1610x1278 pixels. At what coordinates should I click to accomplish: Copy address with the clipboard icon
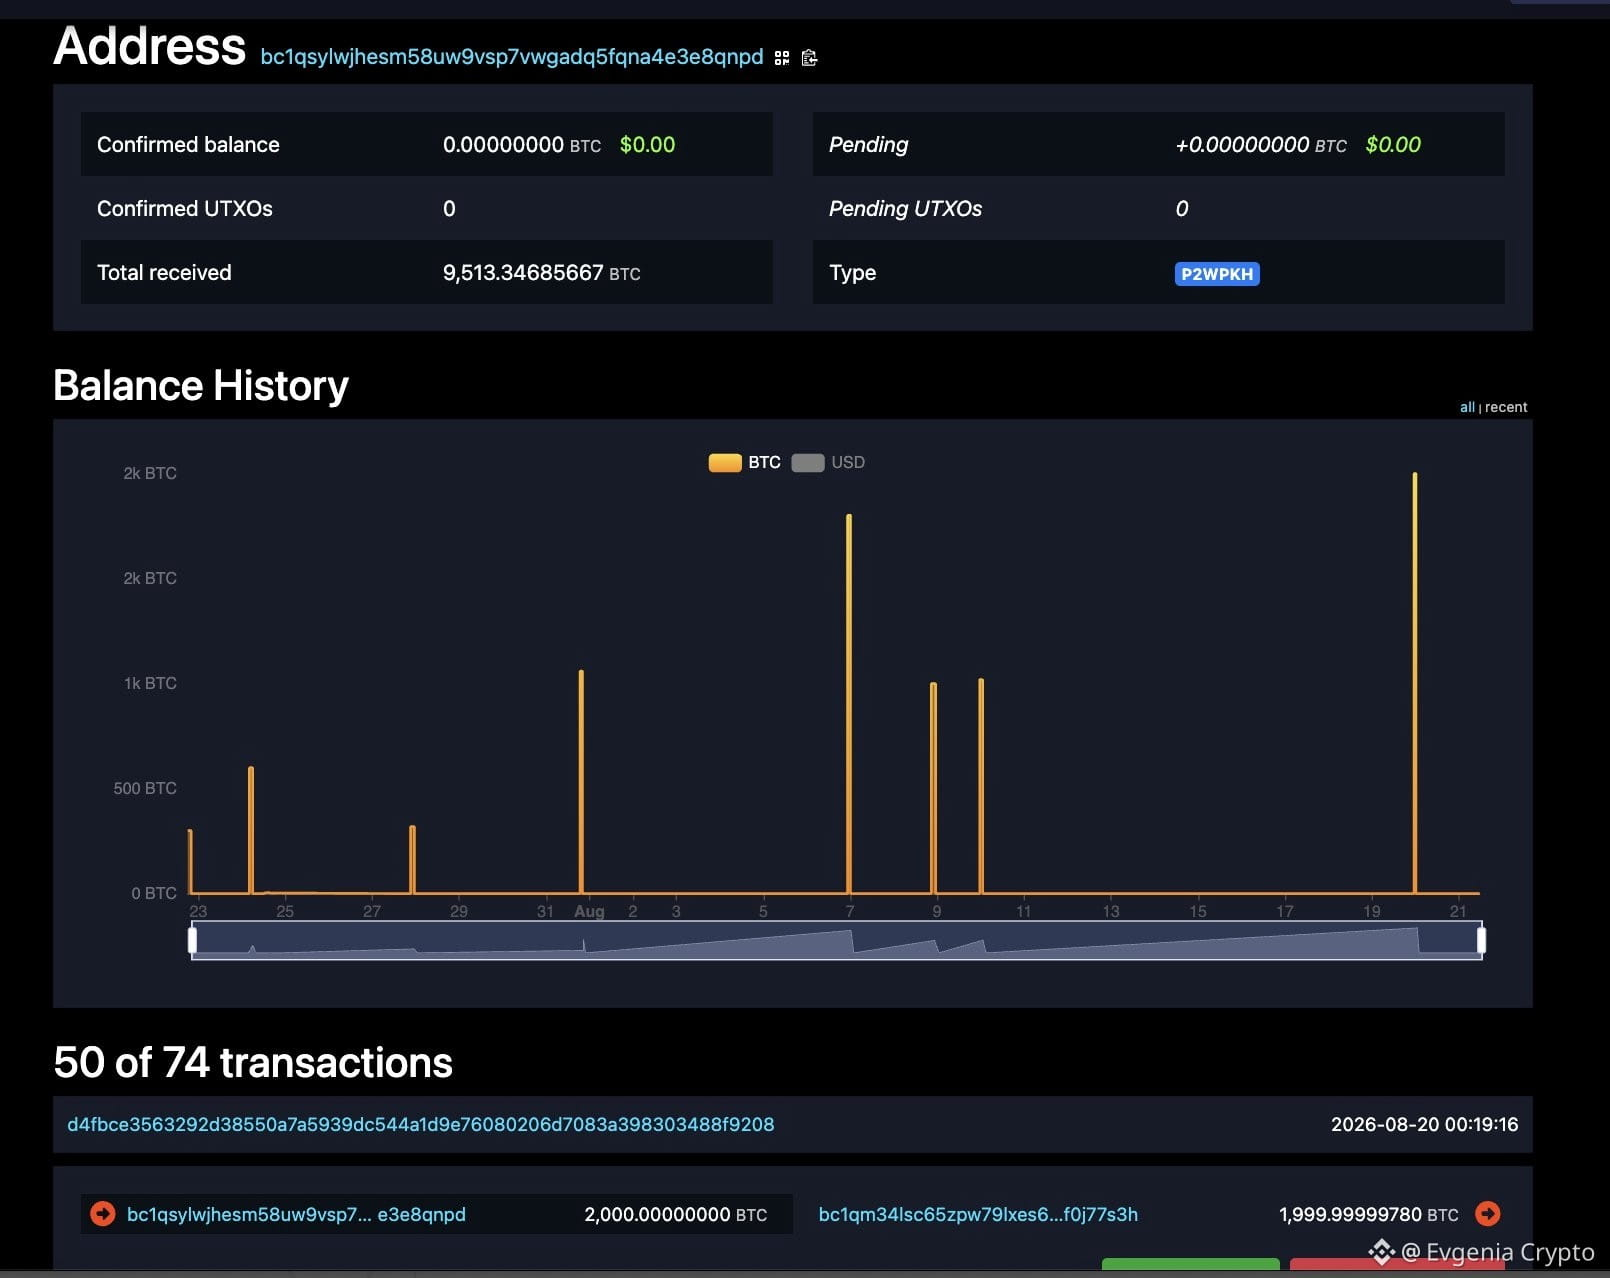coord(810,58)
